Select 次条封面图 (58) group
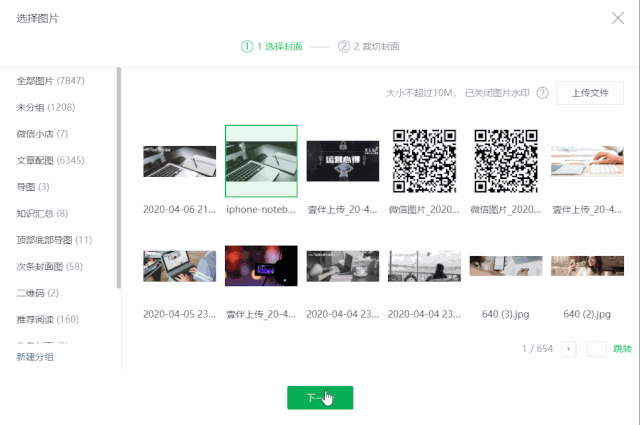The width and height of the screenshot is (640, 425). [49, 267]
